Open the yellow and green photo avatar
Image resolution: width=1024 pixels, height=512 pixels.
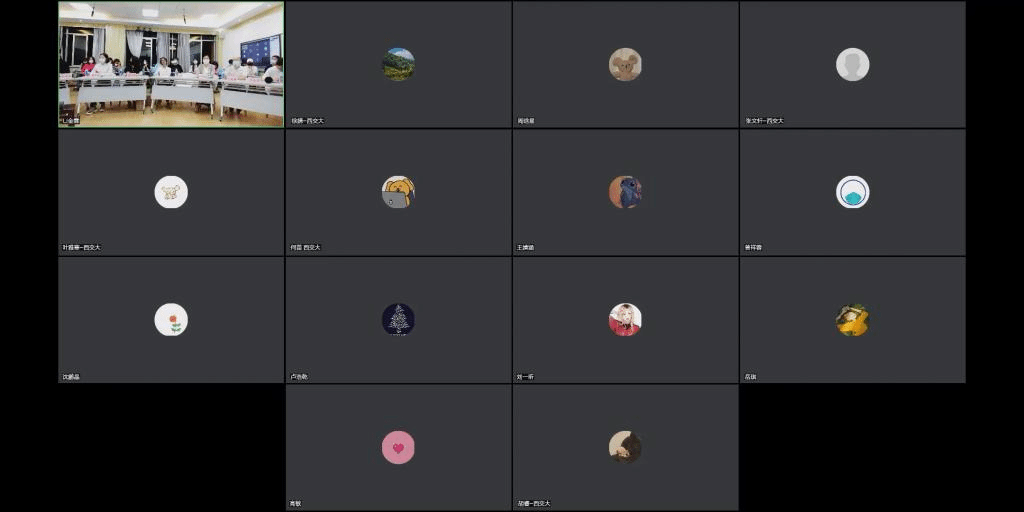tap(852, 319)
